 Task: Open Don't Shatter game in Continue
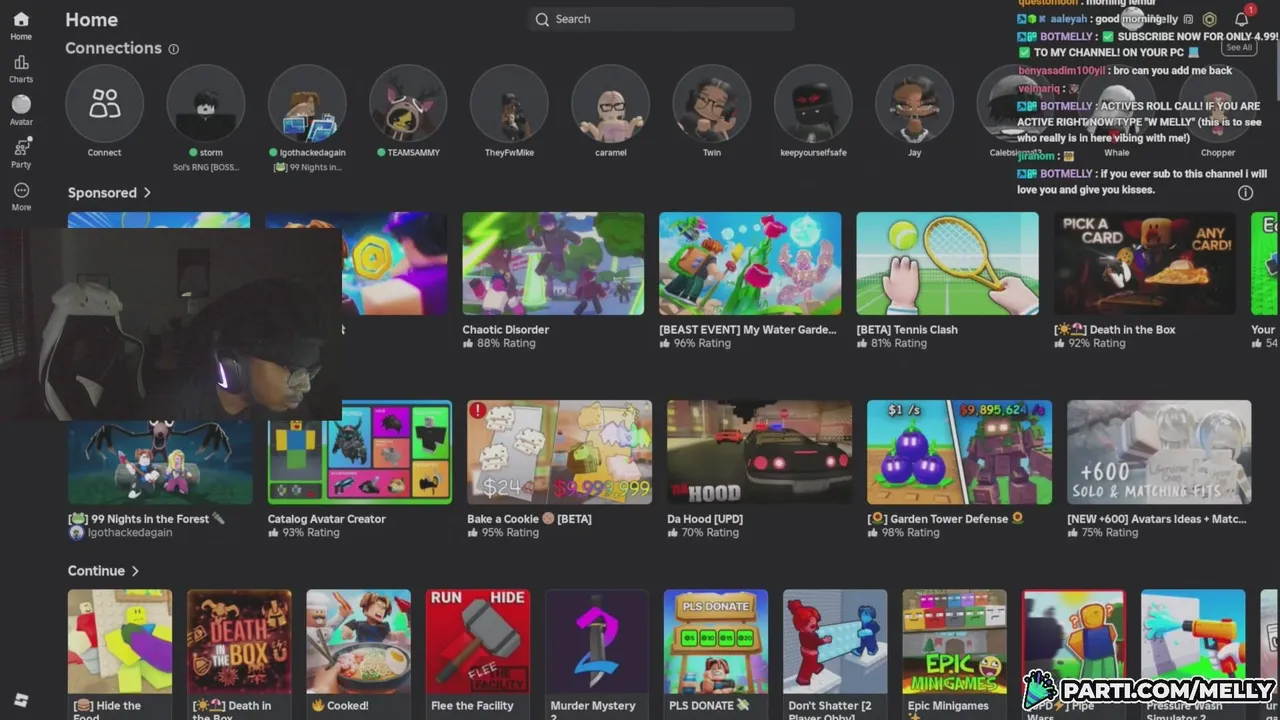click(x=835, y=641)
